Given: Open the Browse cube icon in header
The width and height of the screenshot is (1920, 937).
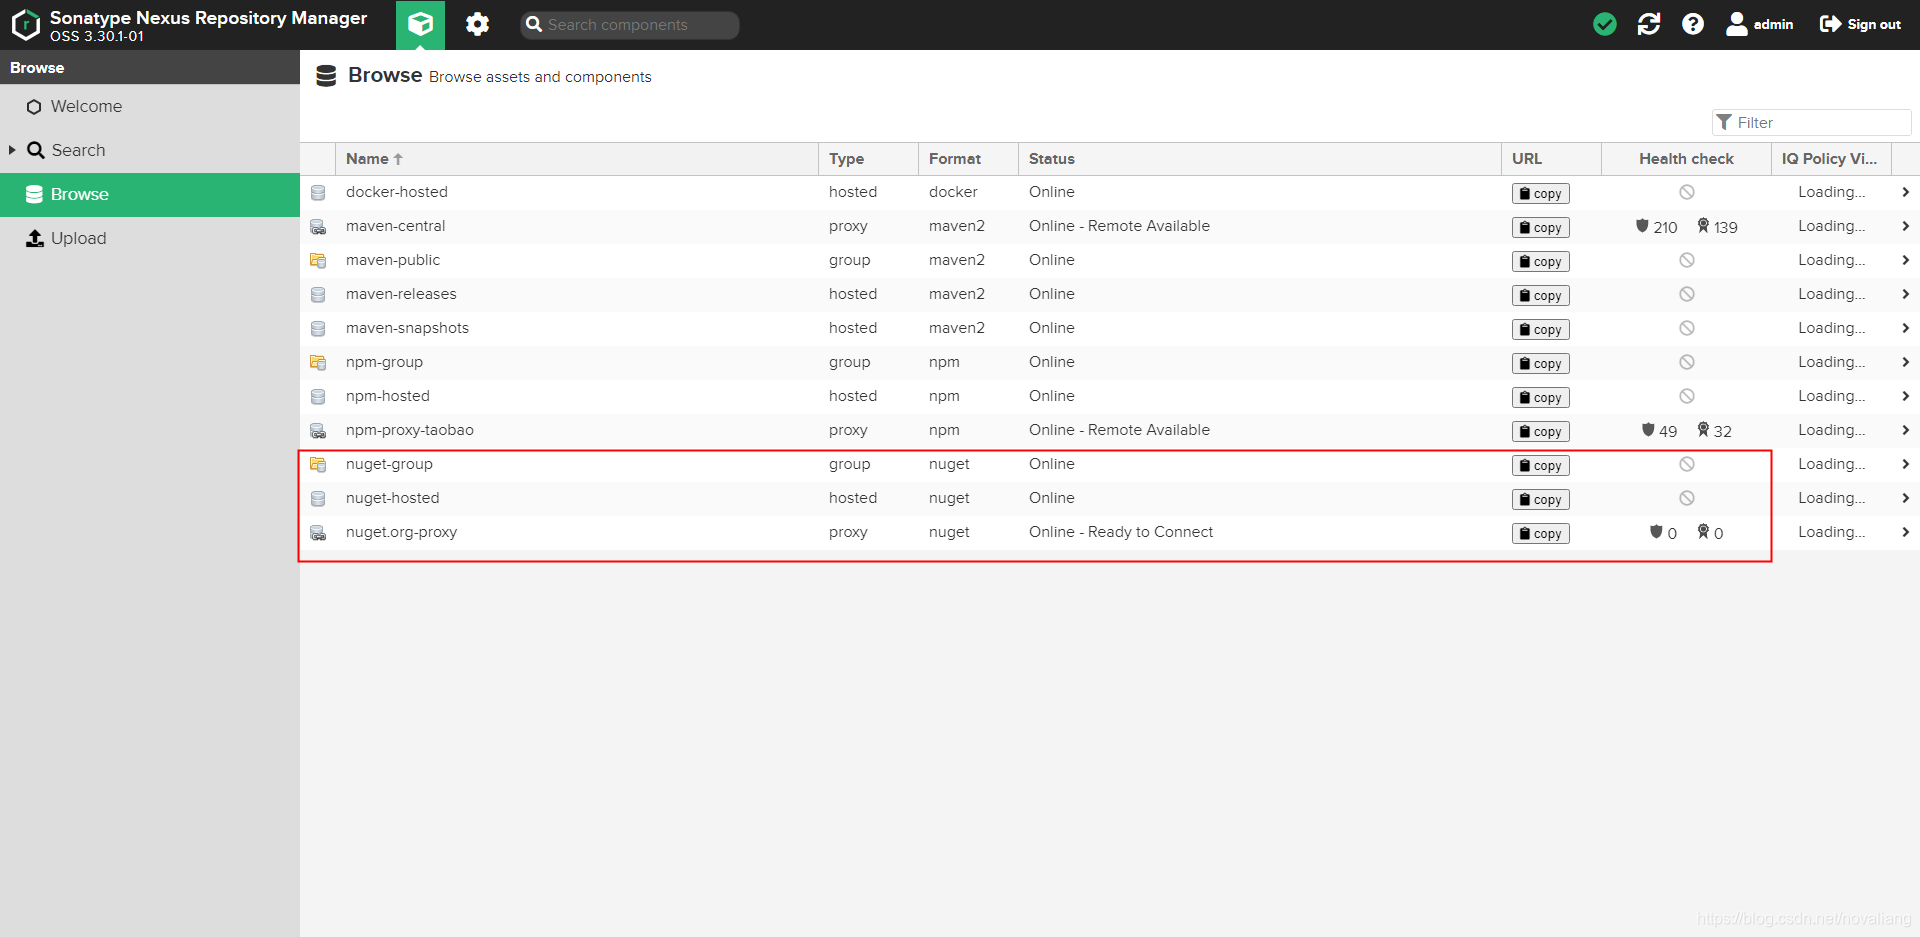Looking at the screenshot, I should 420,24.
